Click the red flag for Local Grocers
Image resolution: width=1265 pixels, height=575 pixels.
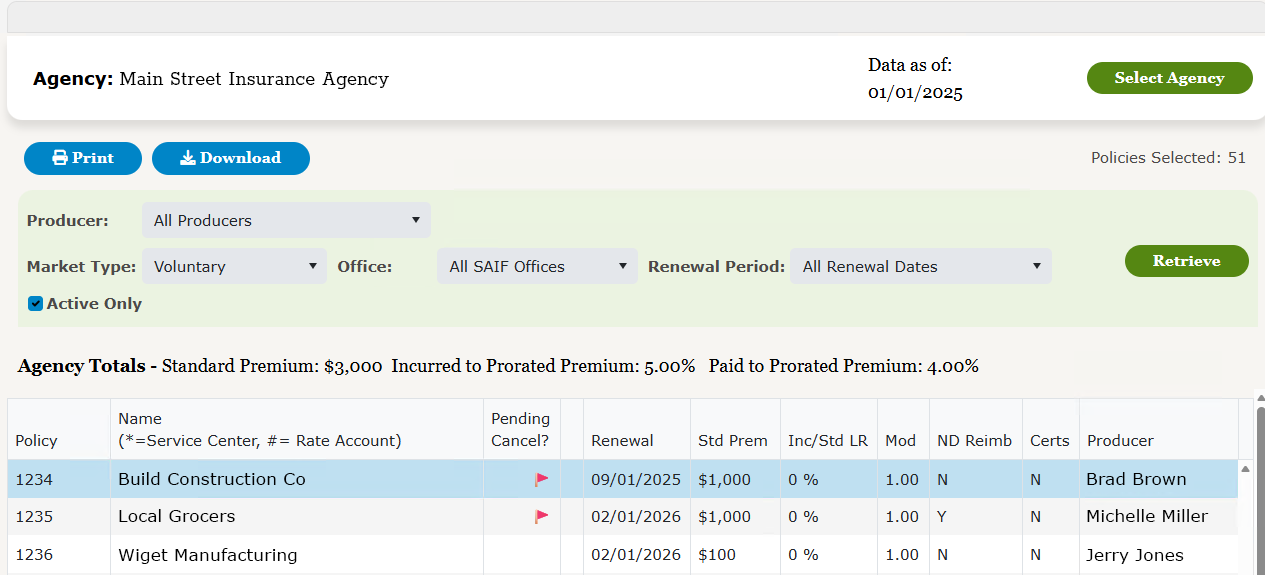tap(541, 517)
